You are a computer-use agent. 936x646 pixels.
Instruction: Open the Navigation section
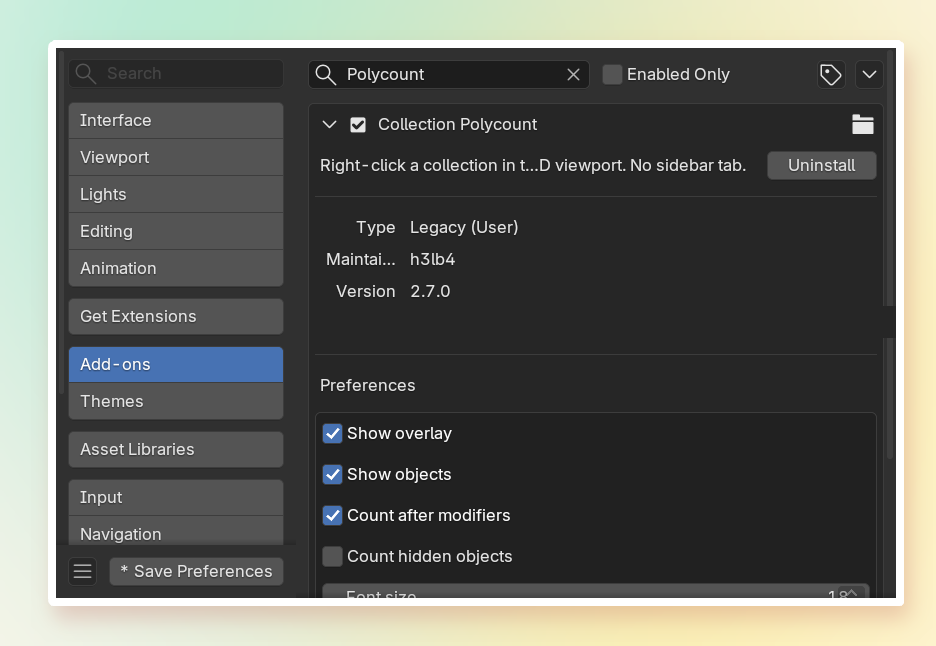[x=176, y=531]
